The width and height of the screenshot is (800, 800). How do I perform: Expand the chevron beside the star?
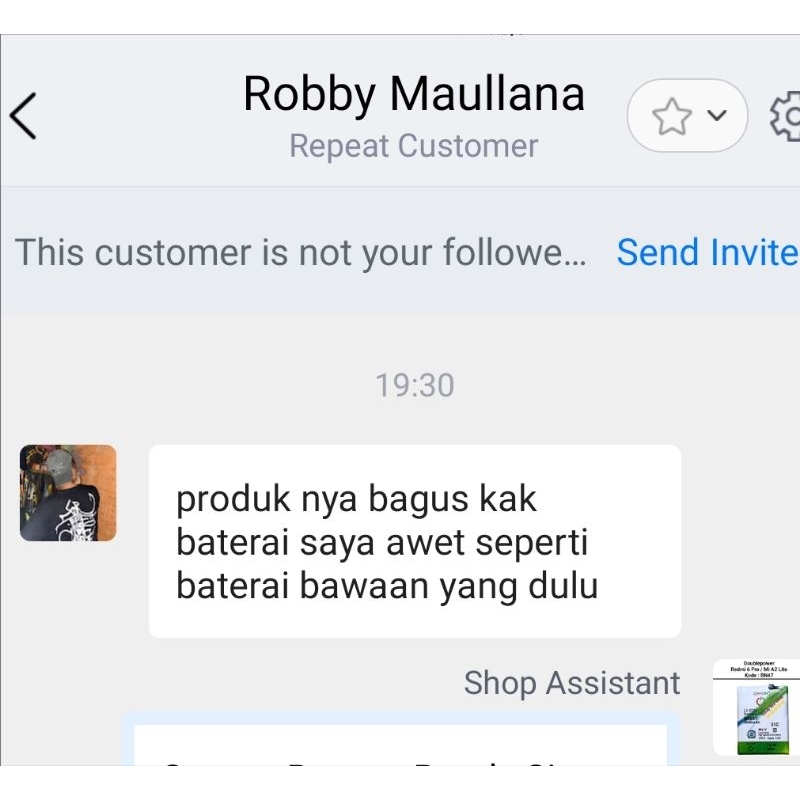717,116
